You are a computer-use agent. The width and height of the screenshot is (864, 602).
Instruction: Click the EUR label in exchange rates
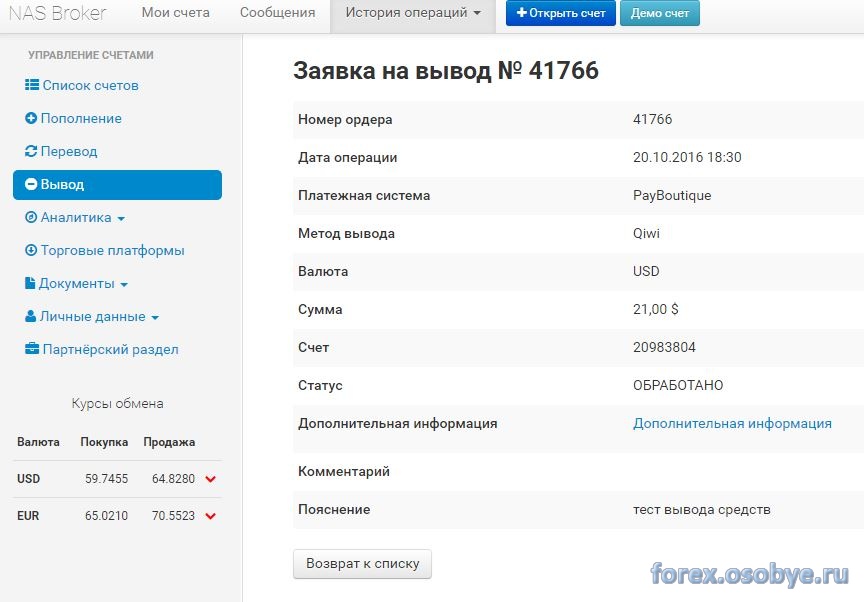[28, 516]
